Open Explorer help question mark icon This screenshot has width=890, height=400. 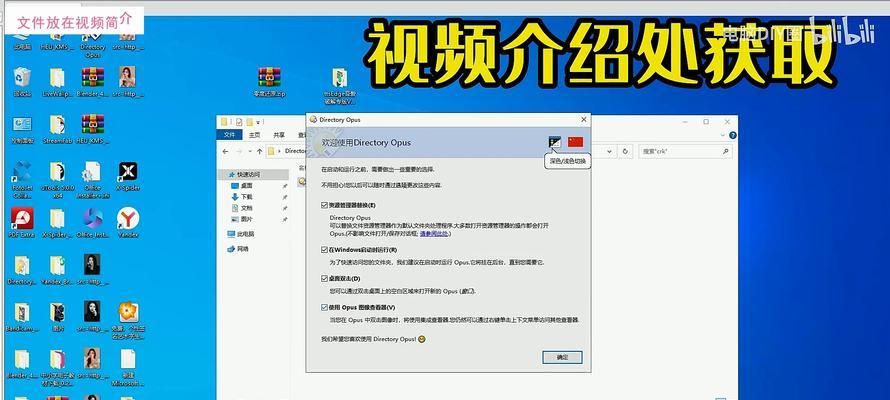point(733,135)
